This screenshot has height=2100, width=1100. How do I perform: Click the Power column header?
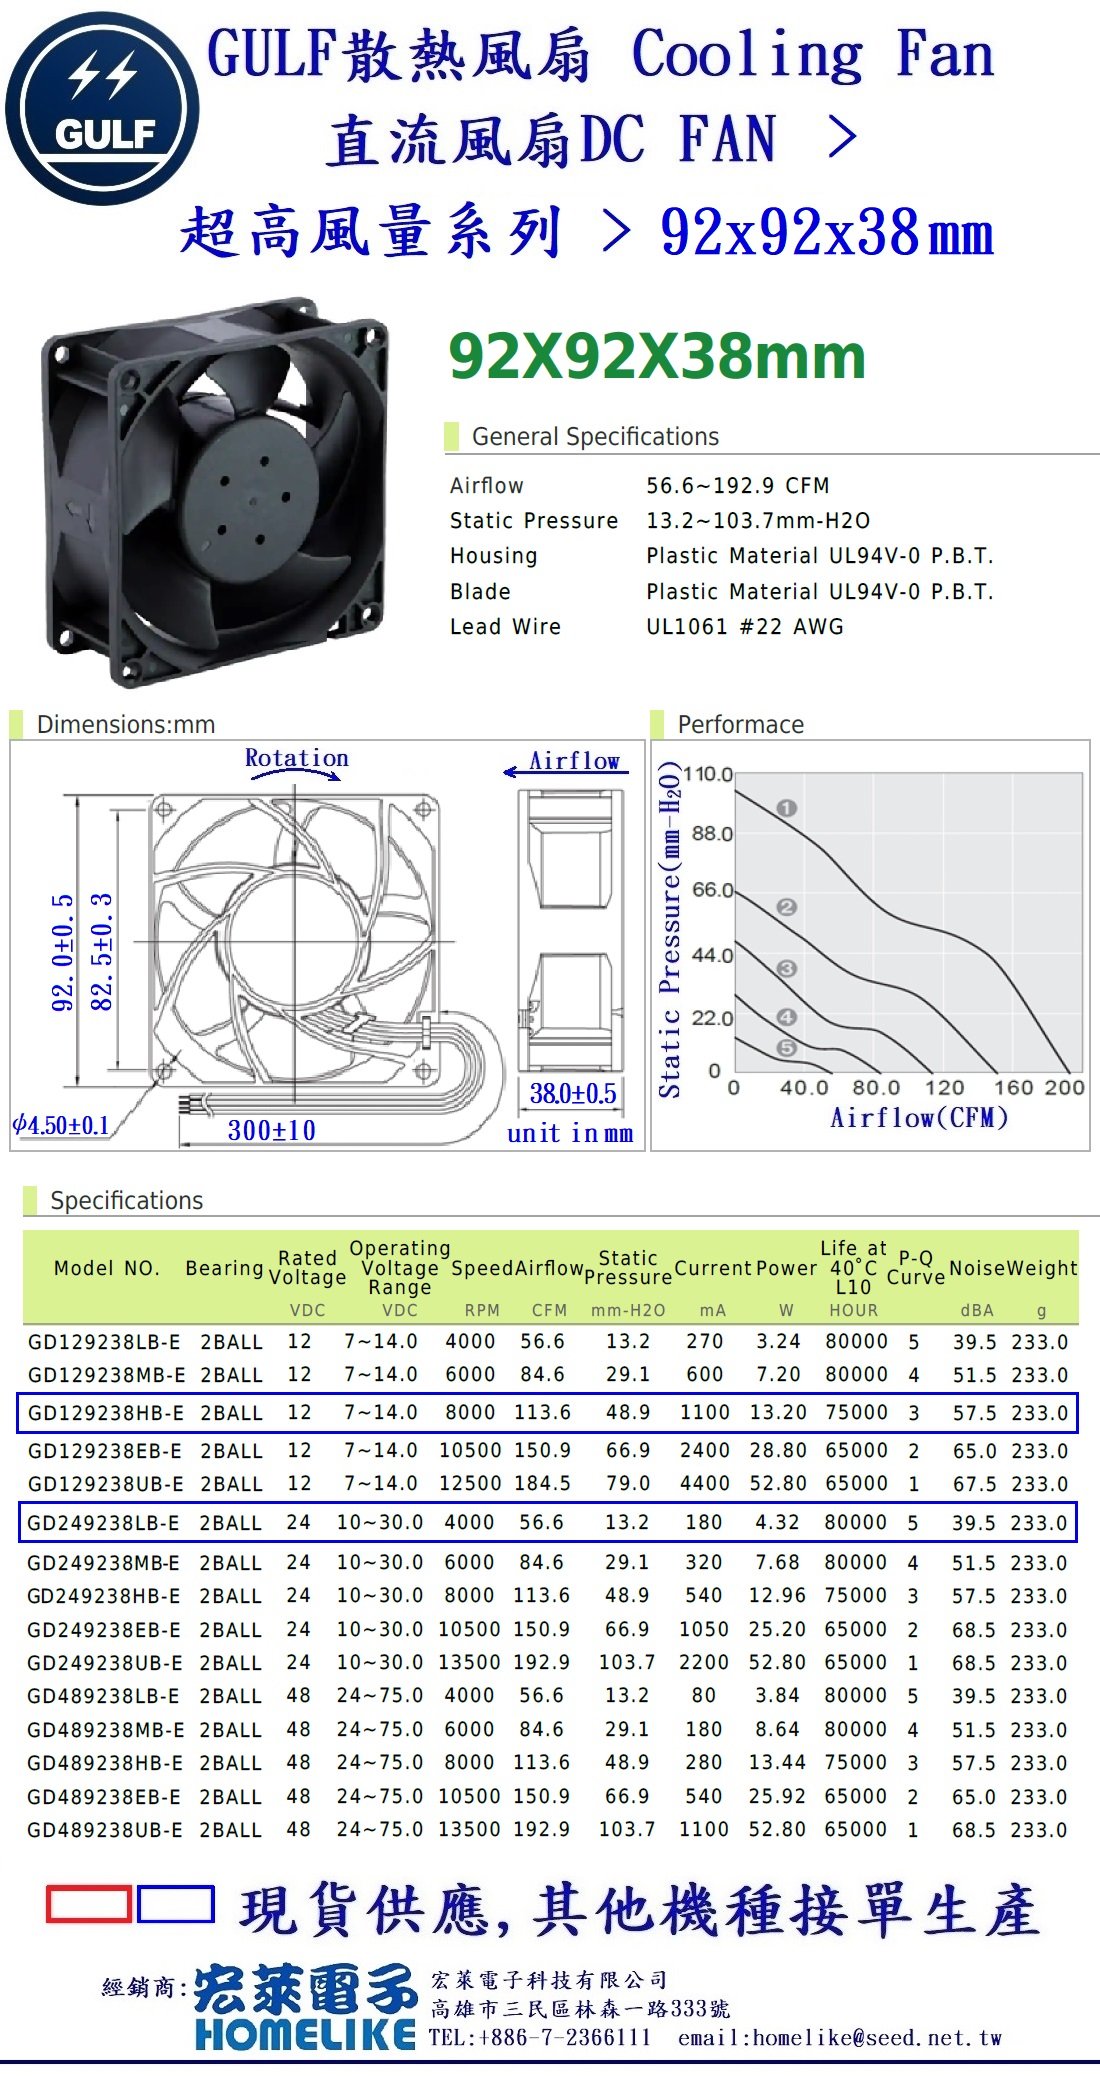point(786,1268)
